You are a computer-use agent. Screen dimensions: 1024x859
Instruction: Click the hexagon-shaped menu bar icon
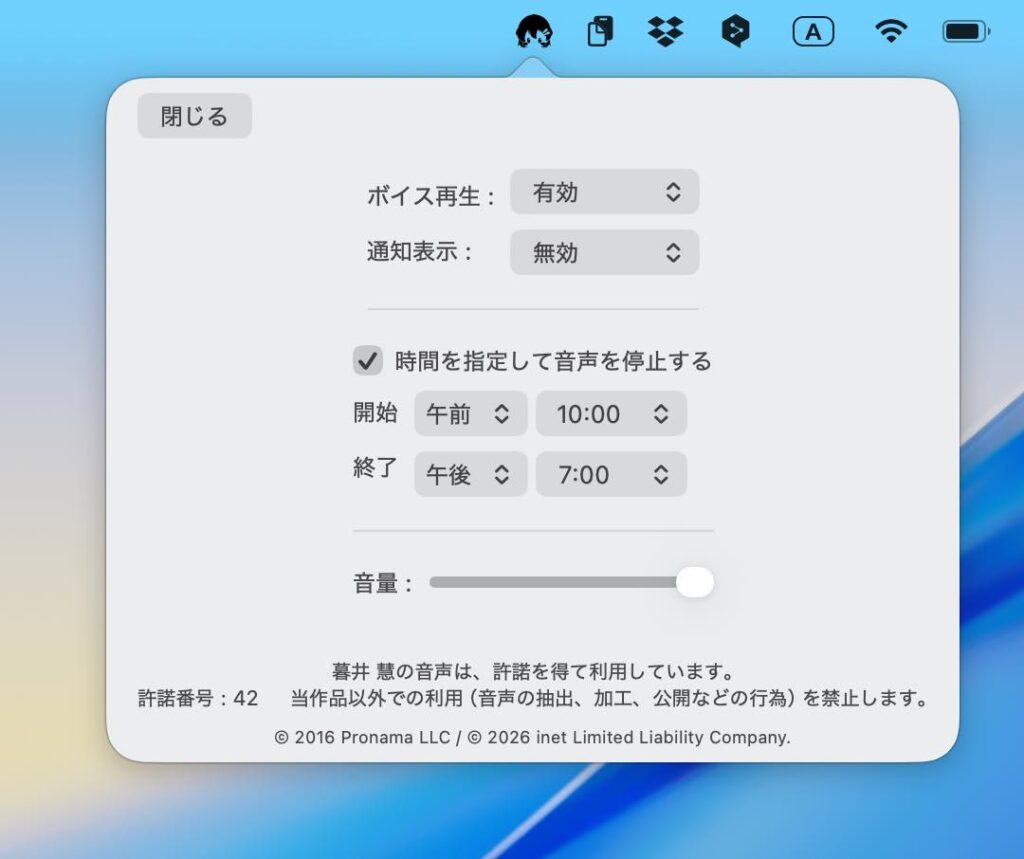tap(735, 32)
